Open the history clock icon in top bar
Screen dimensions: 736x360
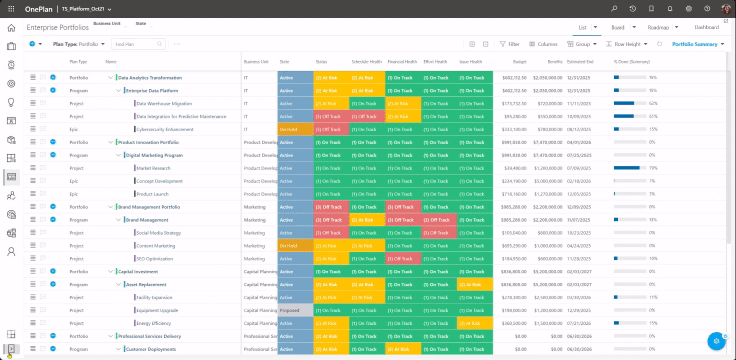(633, 9)
